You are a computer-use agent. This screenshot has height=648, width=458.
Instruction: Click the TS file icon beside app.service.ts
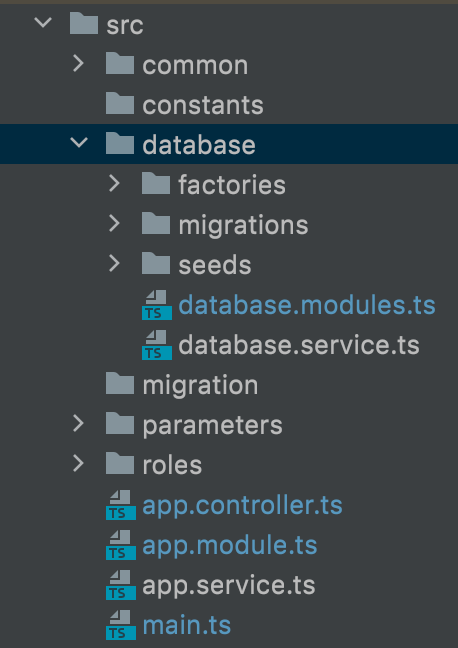[x=121, y=585]
